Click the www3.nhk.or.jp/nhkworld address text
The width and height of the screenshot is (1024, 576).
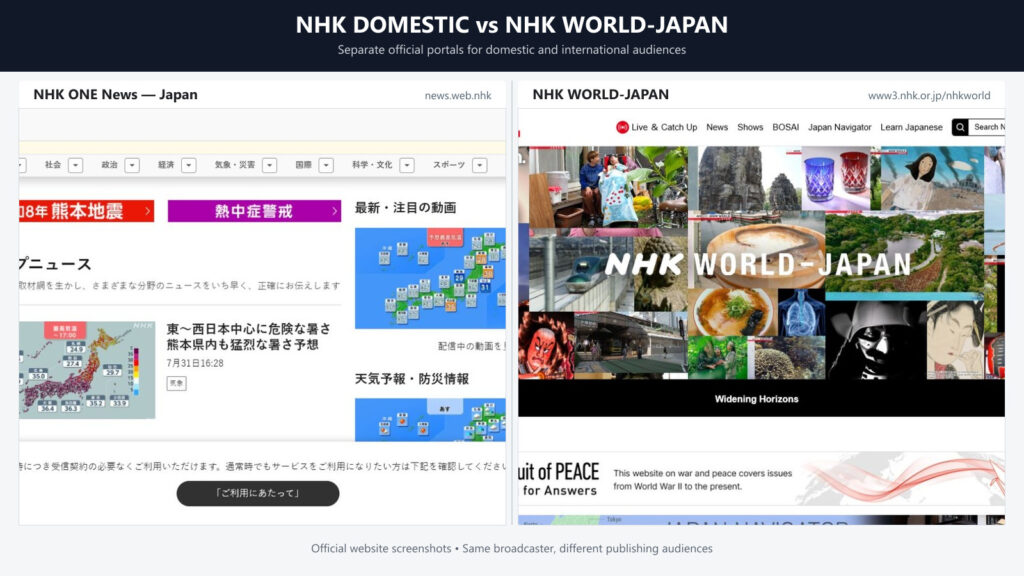pos(929,95)
